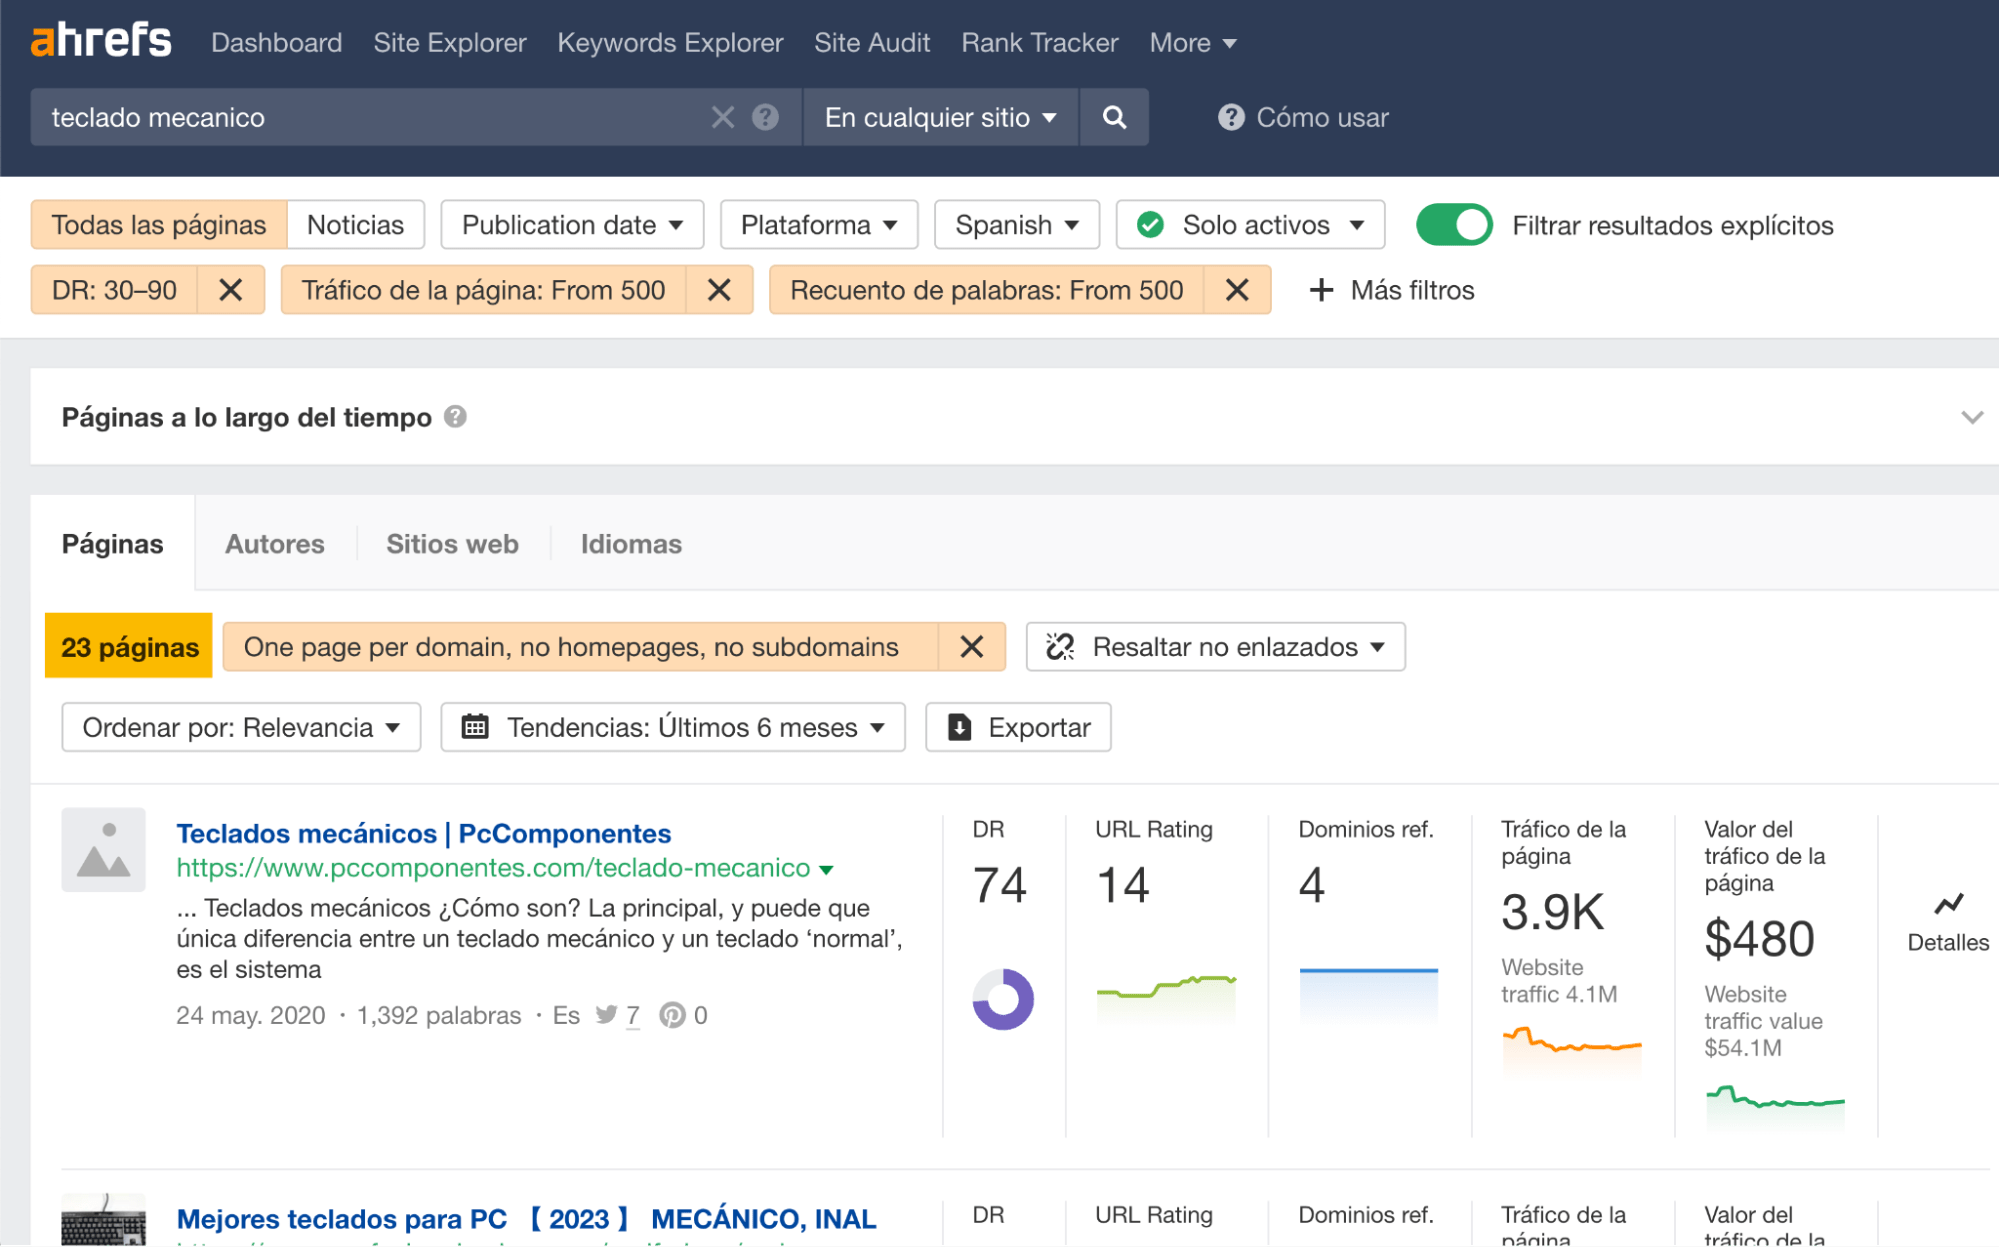
Task: Open the help icon next to search bar
Action: [764, 117]
